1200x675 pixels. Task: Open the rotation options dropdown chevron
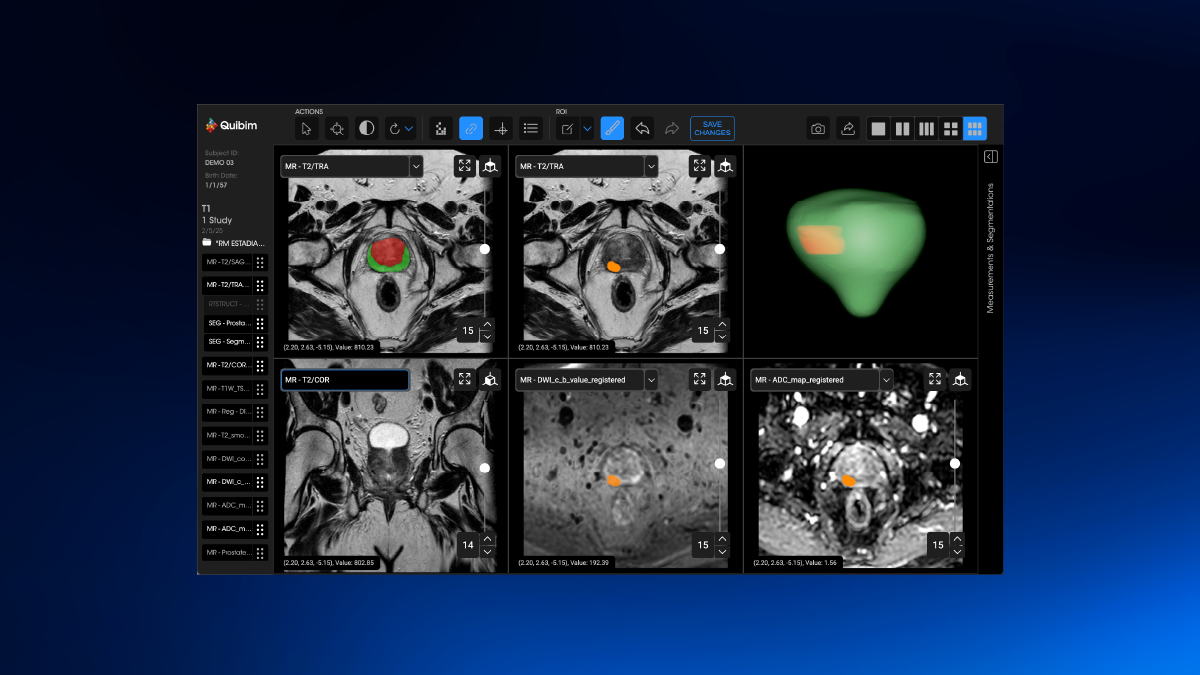click(x=408, y=128)
